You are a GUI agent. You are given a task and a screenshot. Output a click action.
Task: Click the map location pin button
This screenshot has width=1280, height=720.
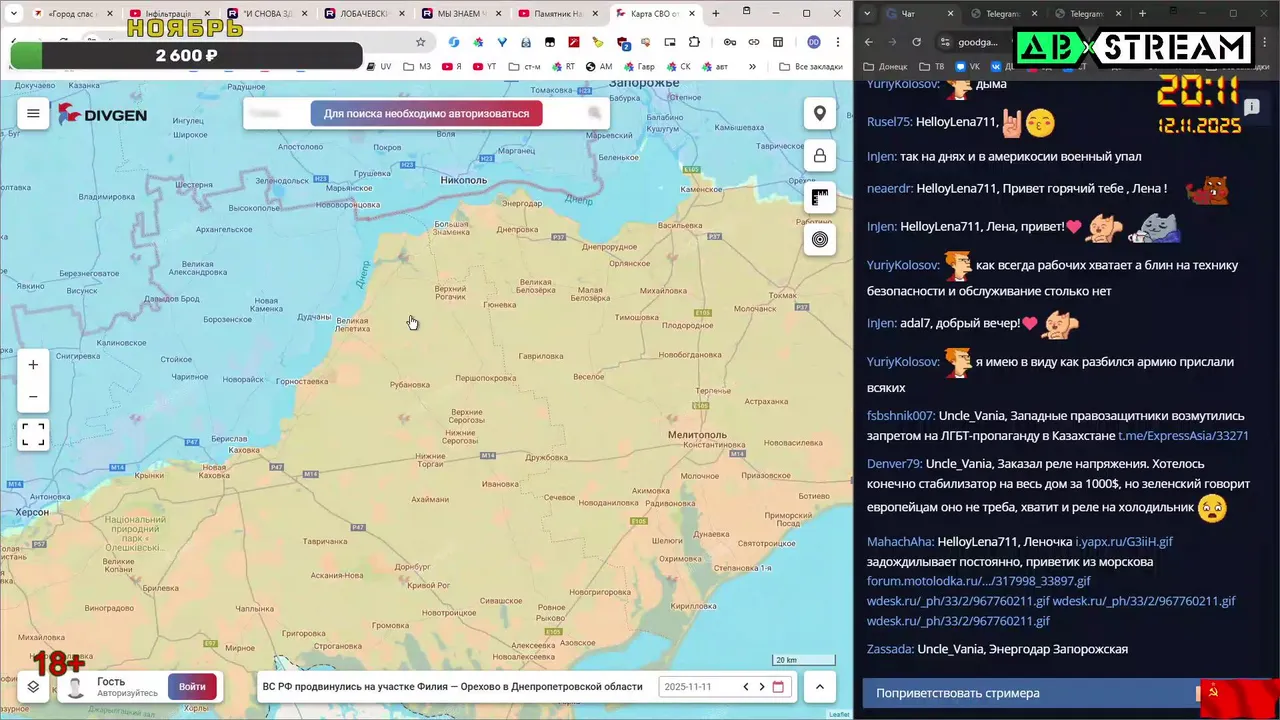(x=820, y=113)
